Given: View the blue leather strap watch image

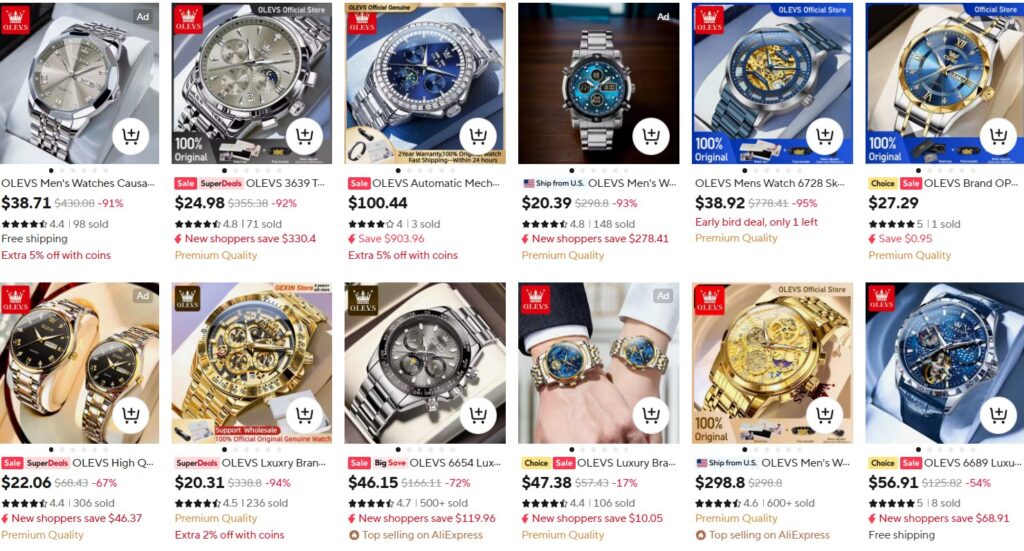Looking at the screenshot, I should pyautogui.click(x=944, y=363).
